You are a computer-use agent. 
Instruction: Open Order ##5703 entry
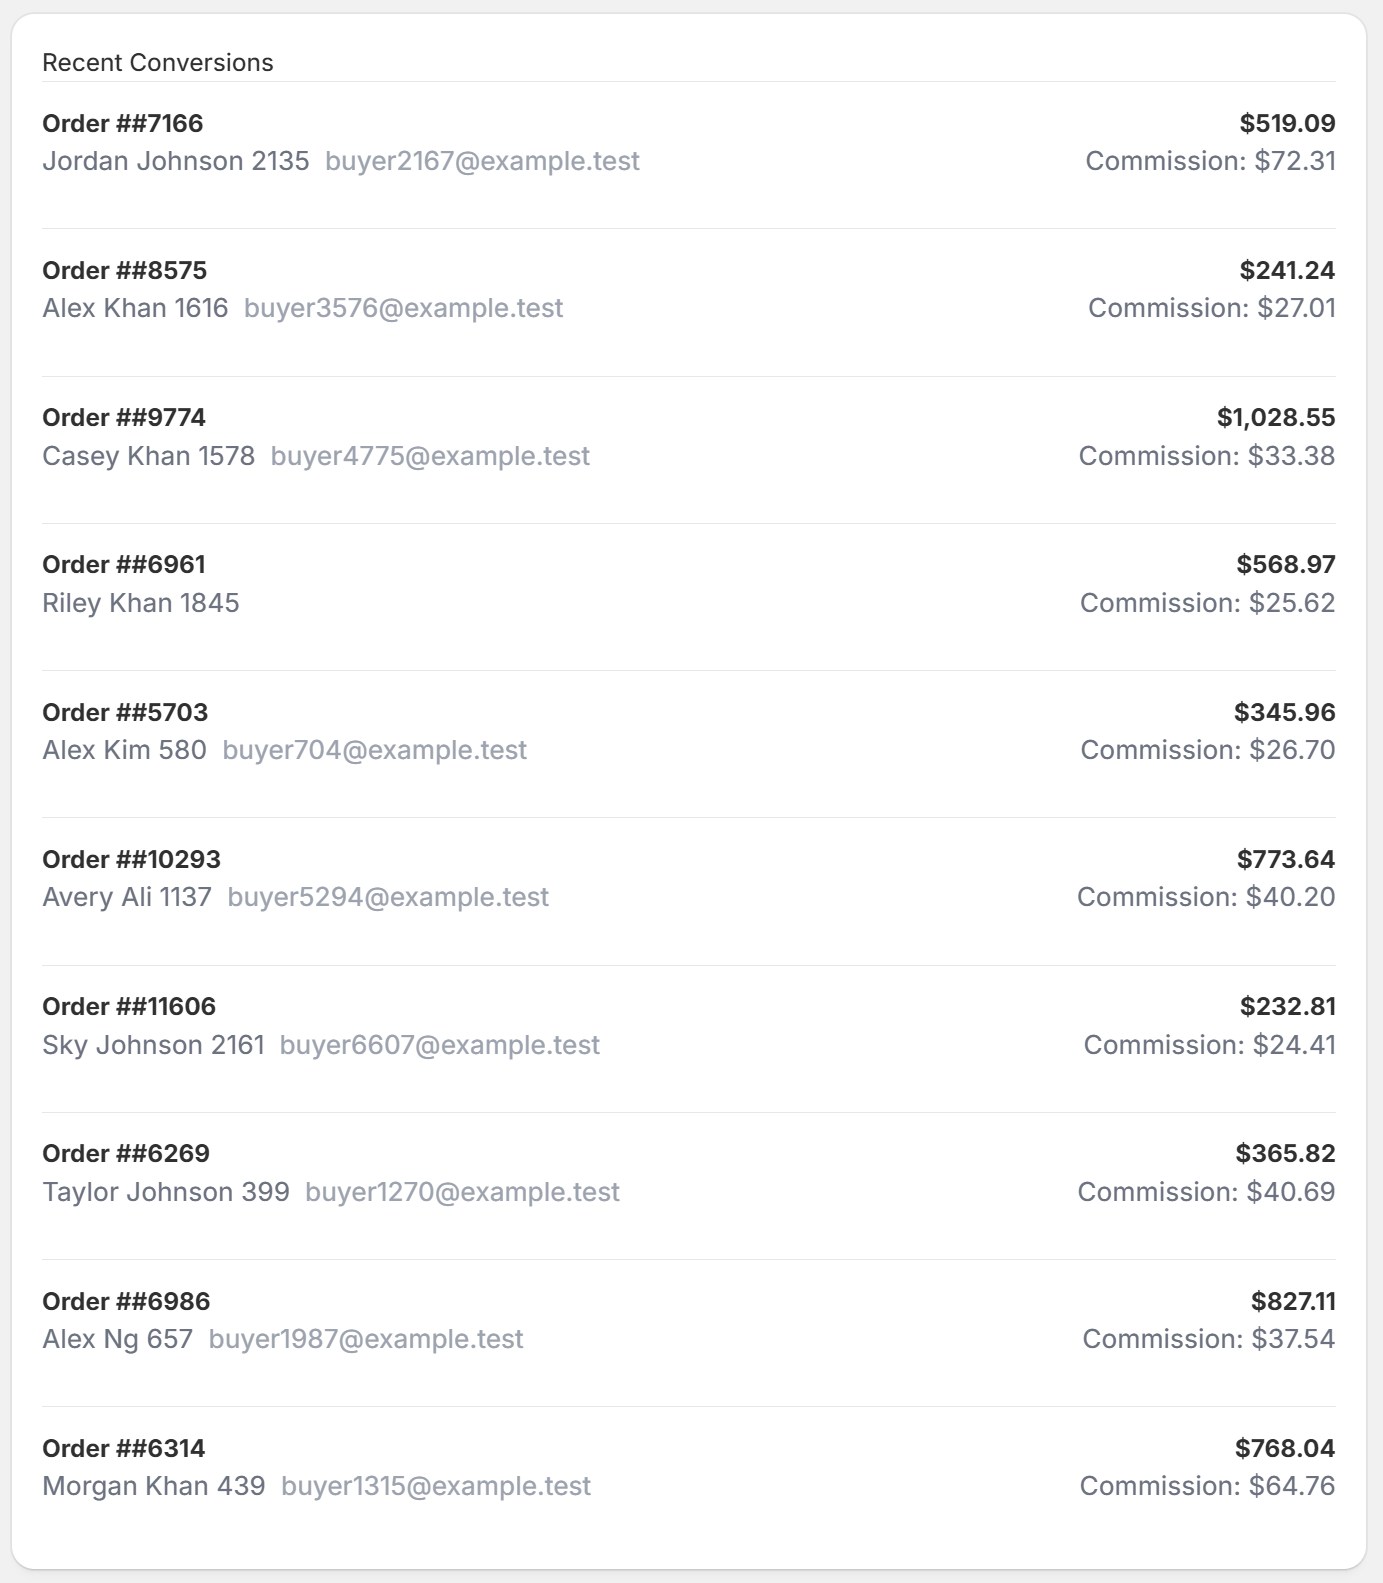[x=125, y=712]
